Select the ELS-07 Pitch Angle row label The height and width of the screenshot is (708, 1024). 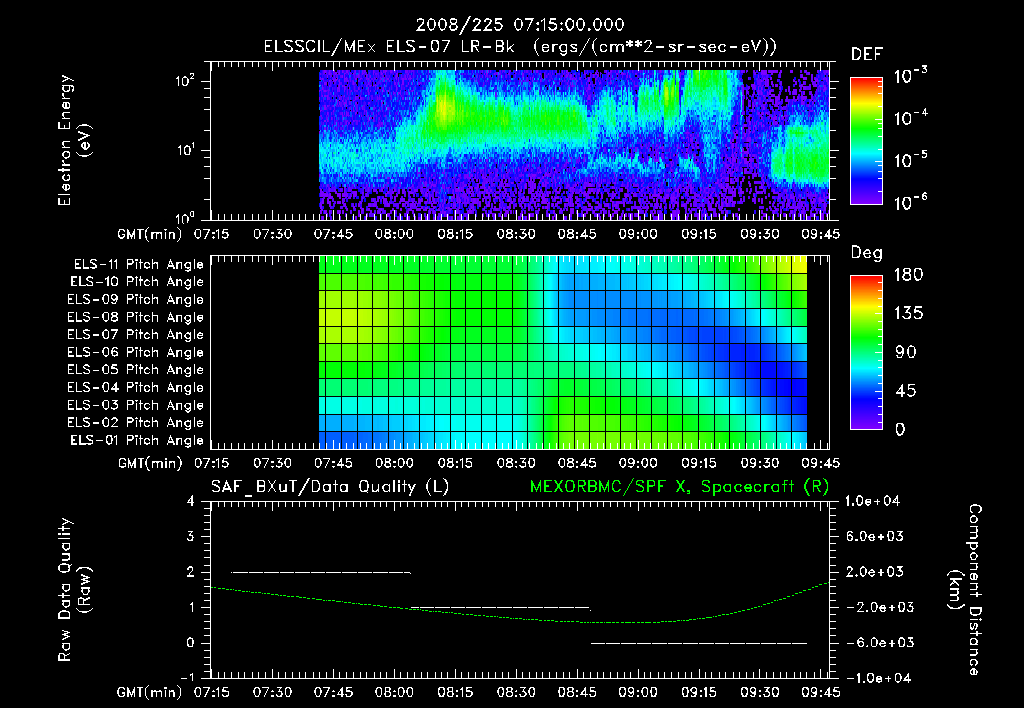tap(136, 334)
